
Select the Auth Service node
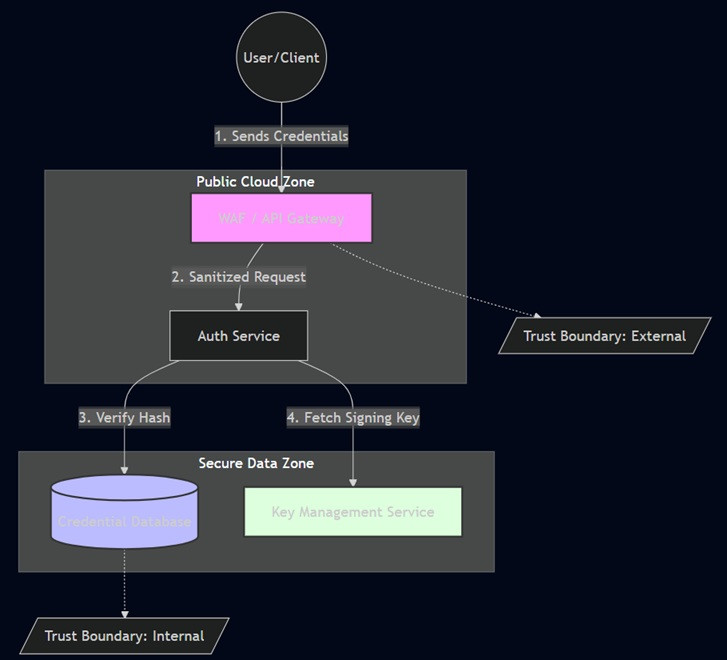tap(239, 336)
